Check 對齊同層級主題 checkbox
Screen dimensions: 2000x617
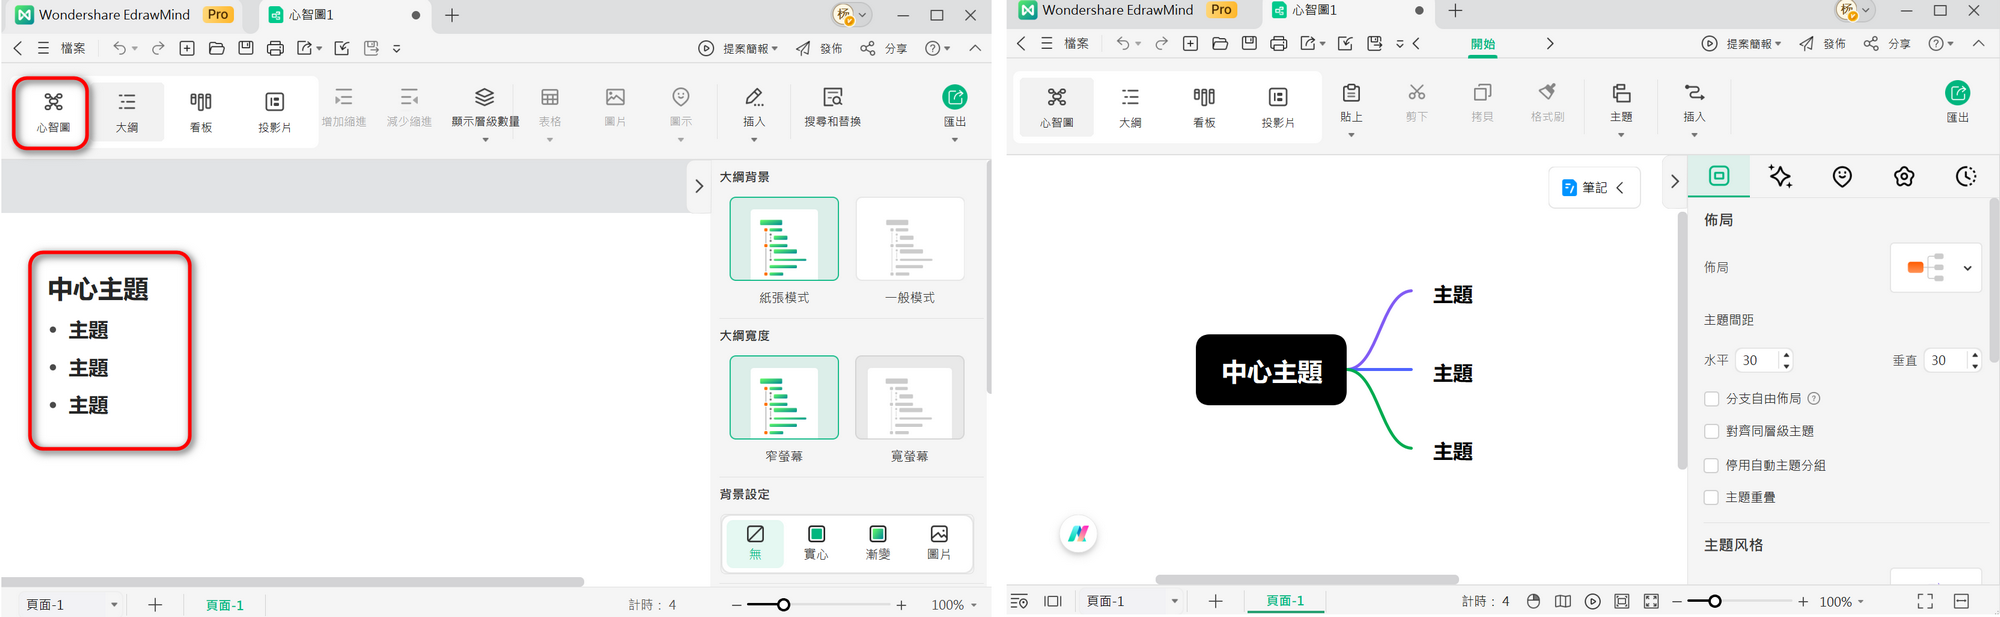click(1711, 432)
